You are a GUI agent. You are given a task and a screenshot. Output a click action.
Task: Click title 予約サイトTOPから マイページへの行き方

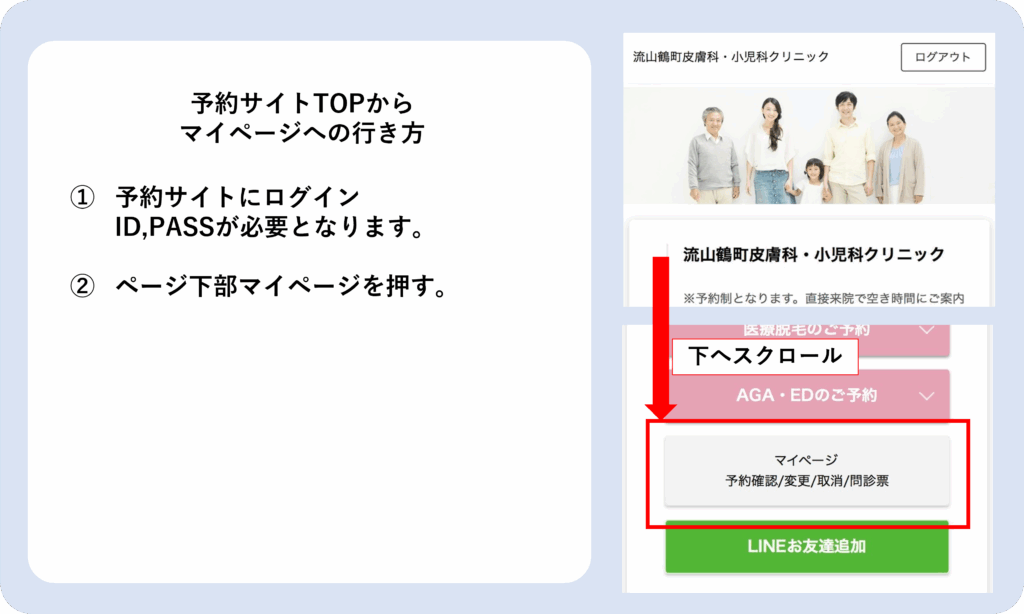pos(302,118)
